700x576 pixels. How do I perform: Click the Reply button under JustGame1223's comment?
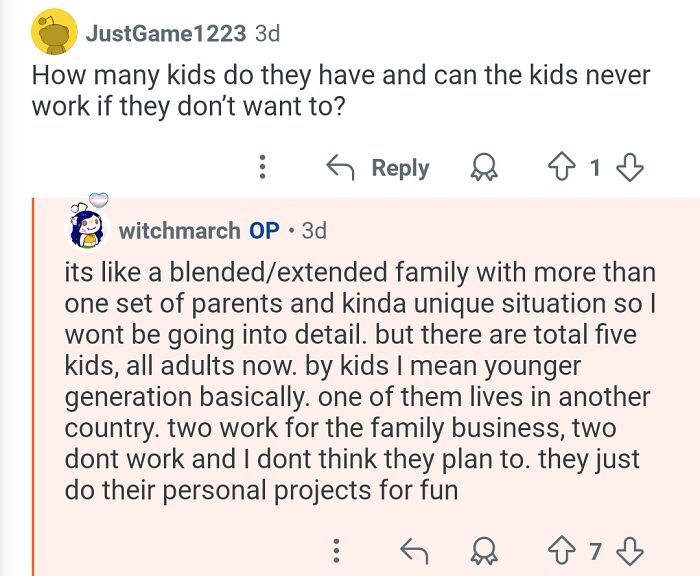378,167
